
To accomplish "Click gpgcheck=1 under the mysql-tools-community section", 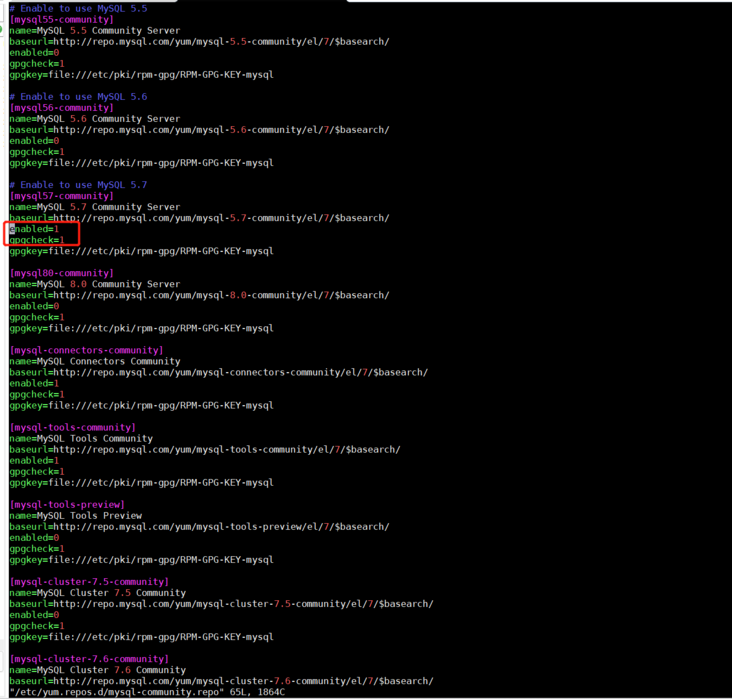I will point(37,472).
